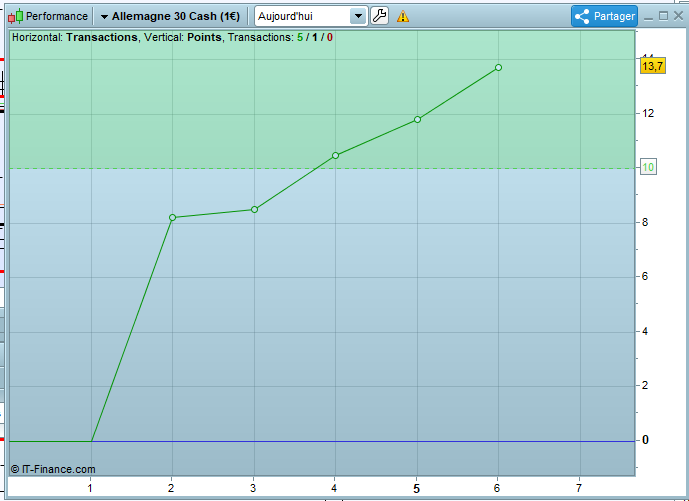Select the data point at transaction 2

pyautogui.click(x=172, y=218)
